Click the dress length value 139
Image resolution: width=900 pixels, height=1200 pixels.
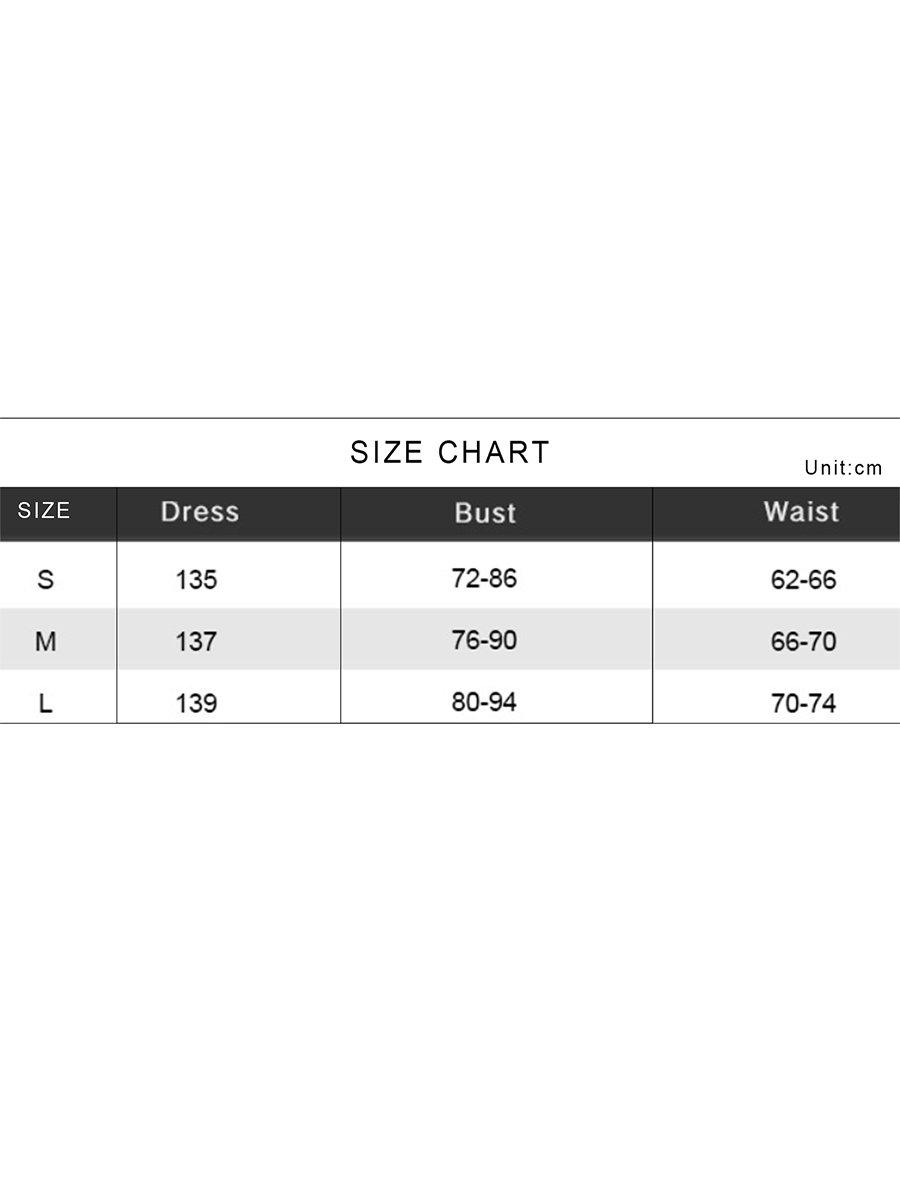point(196,704)
